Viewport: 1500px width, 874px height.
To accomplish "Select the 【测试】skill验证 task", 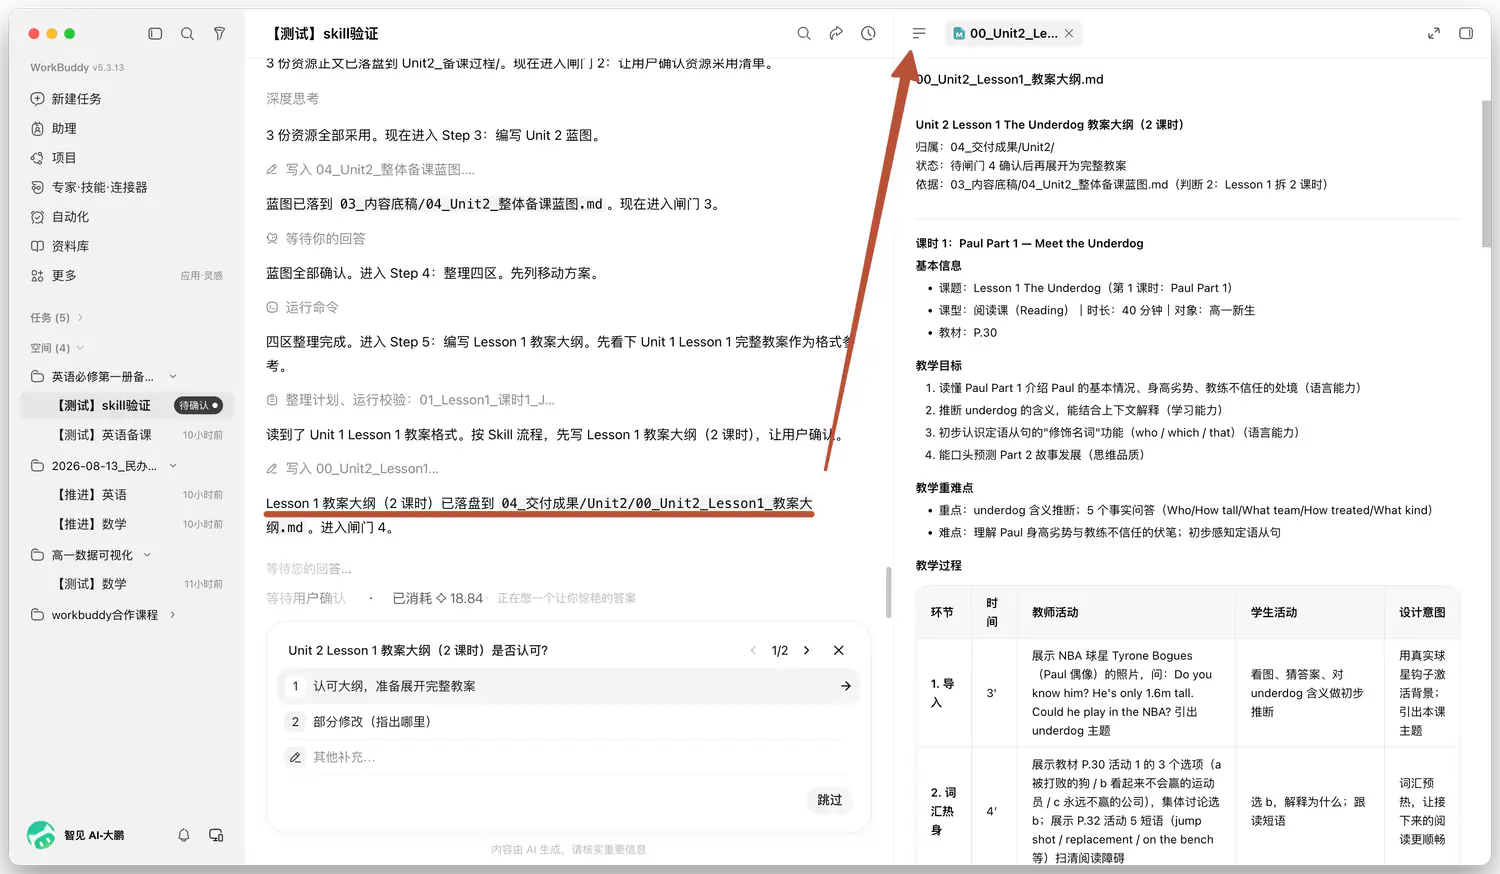I will (126, 405).
